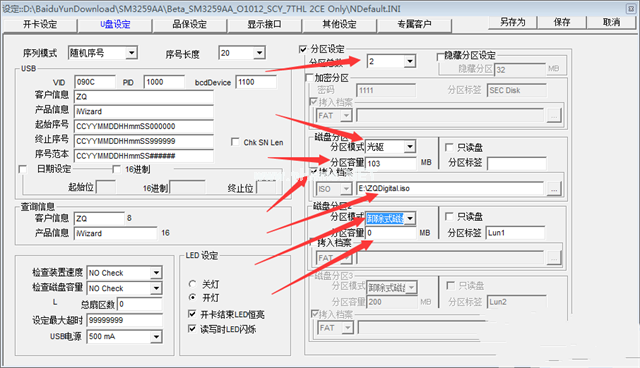Click the USB 产品信息 field containing iWizard
Screen dimensions: 640x368
tap(144, 111)
